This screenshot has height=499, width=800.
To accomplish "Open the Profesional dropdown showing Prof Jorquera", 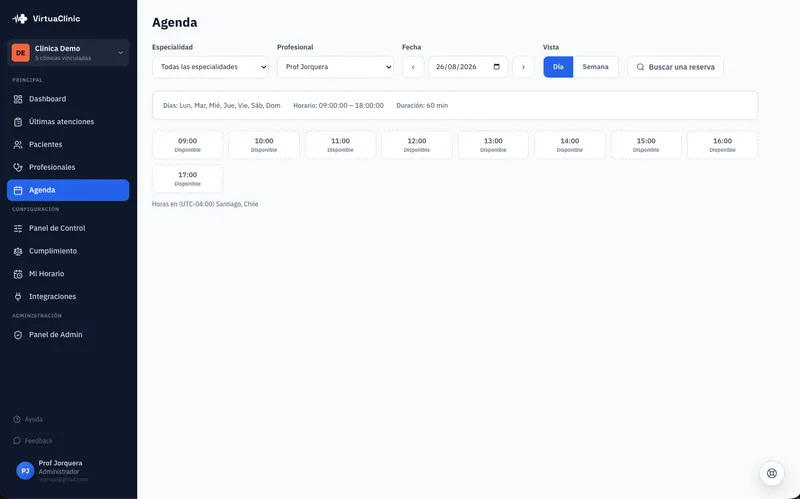I will 335,67.
